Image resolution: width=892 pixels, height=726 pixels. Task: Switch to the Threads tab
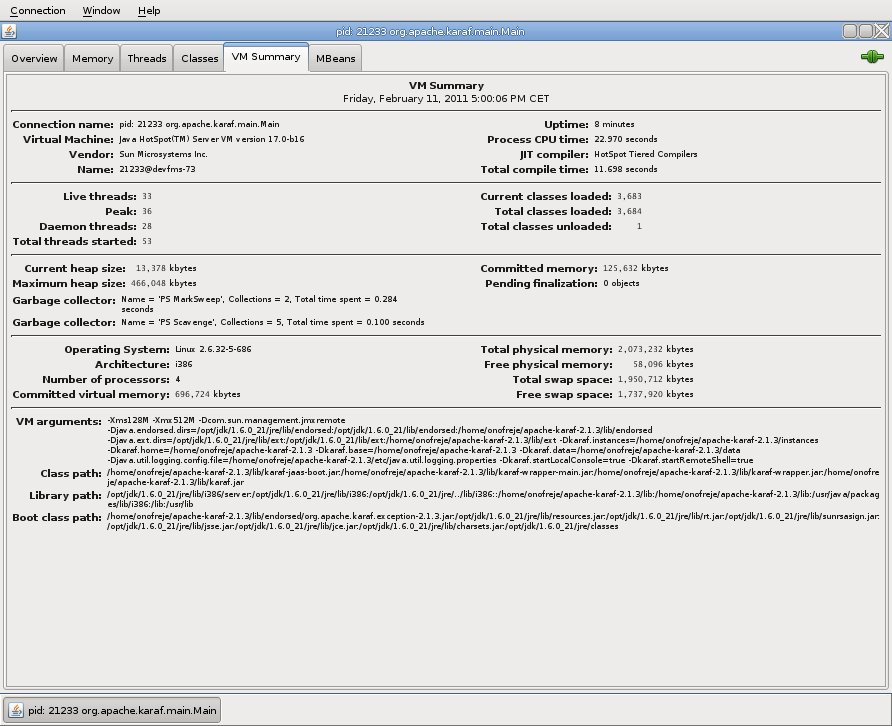147,59
